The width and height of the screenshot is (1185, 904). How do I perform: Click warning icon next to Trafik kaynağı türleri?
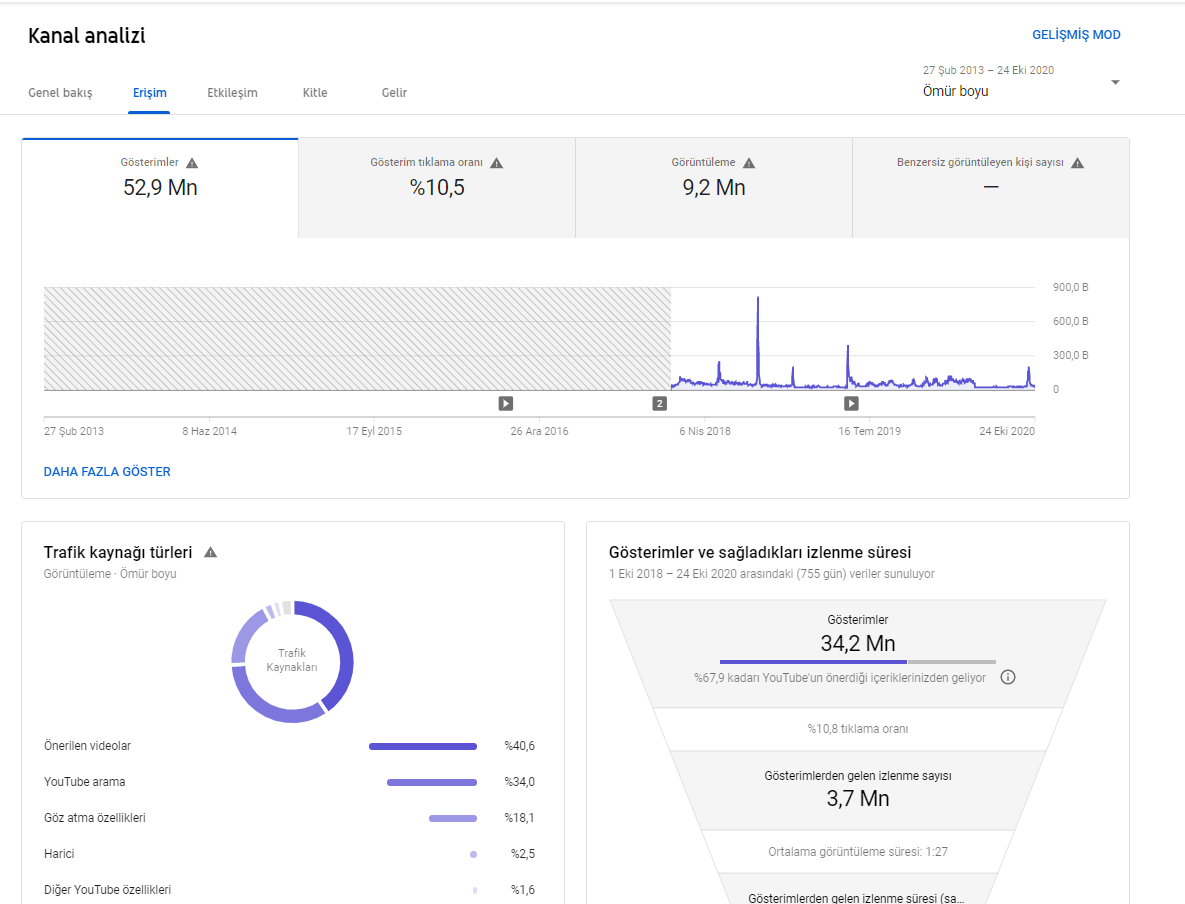click(x=211, y=553)
